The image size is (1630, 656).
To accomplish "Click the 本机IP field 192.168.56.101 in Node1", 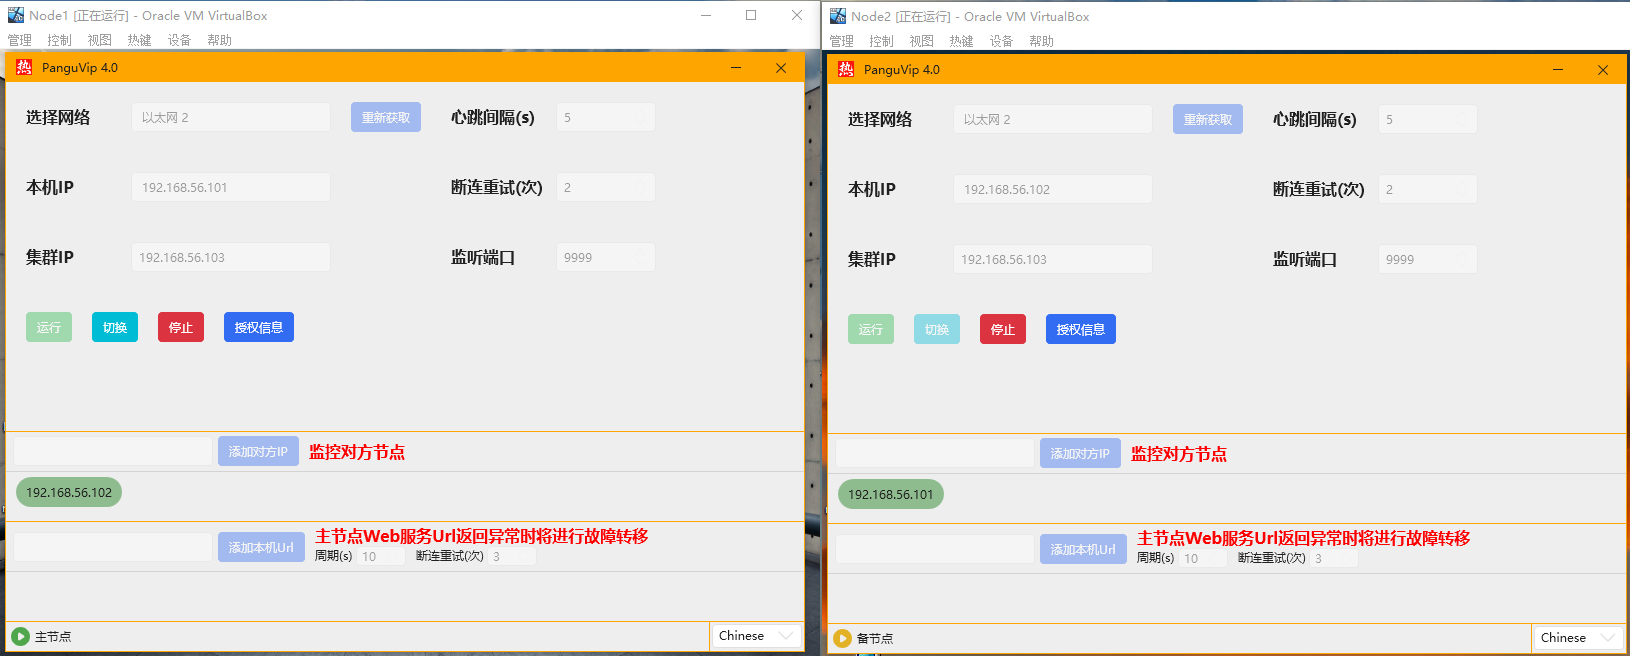I will [x=231, y=187].
